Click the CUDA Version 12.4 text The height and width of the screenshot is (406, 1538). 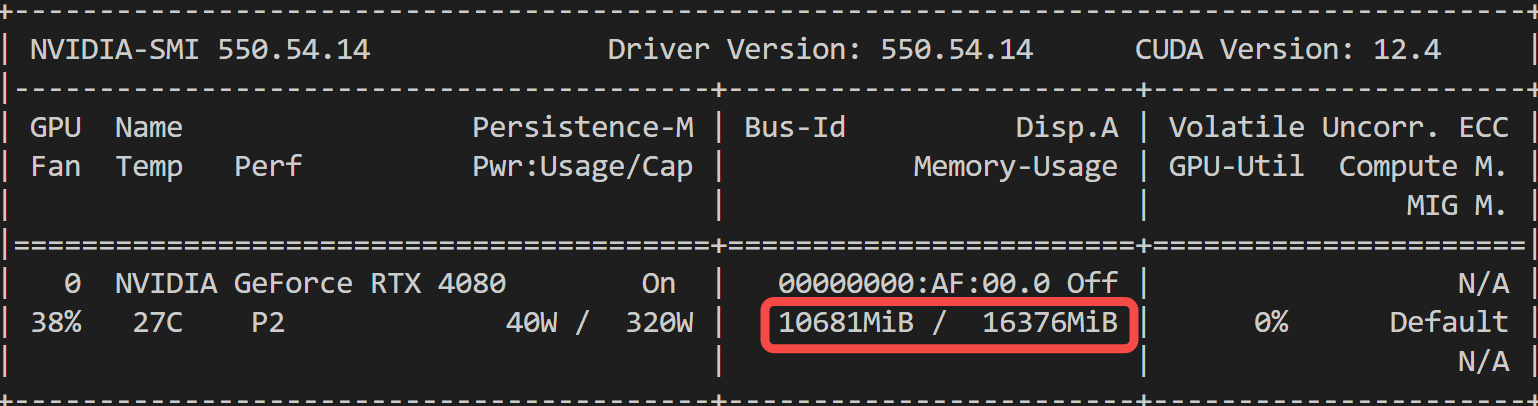[x=1288, y=49]
